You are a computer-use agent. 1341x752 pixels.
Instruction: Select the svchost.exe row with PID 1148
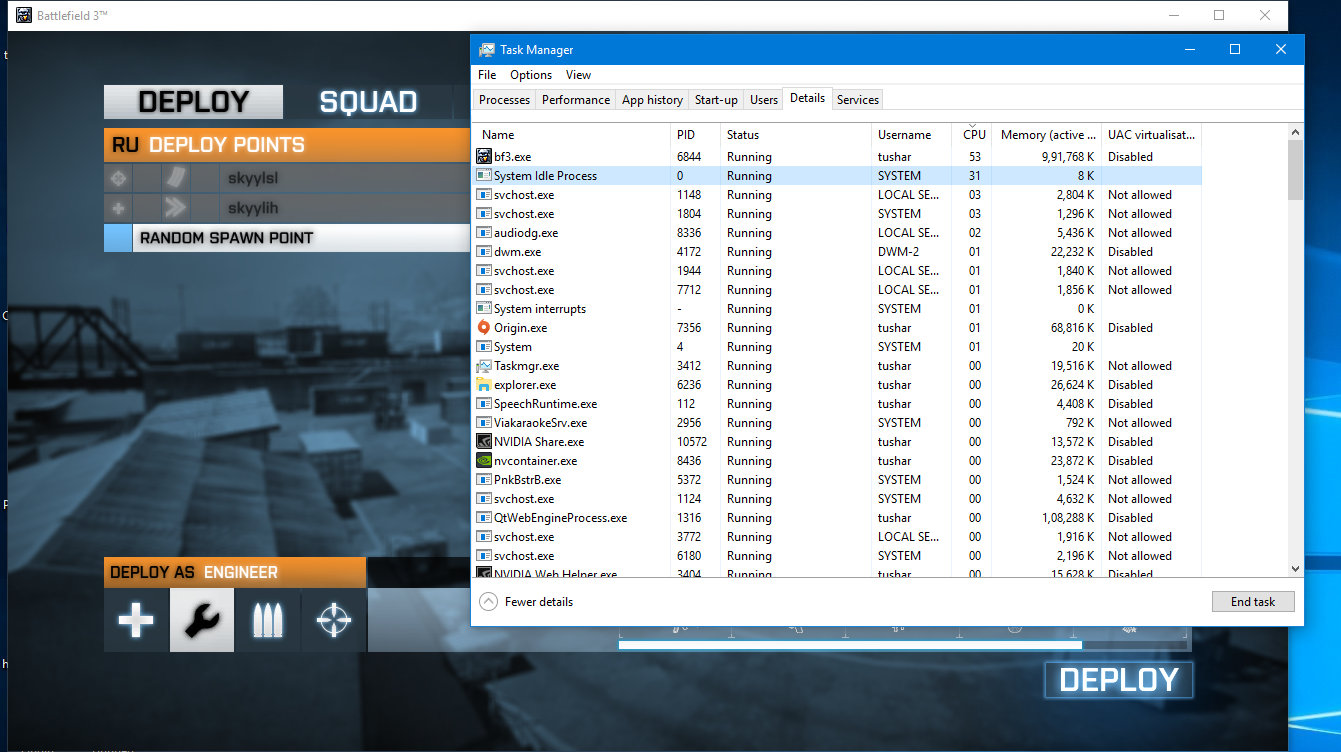(x=838, y=195)
